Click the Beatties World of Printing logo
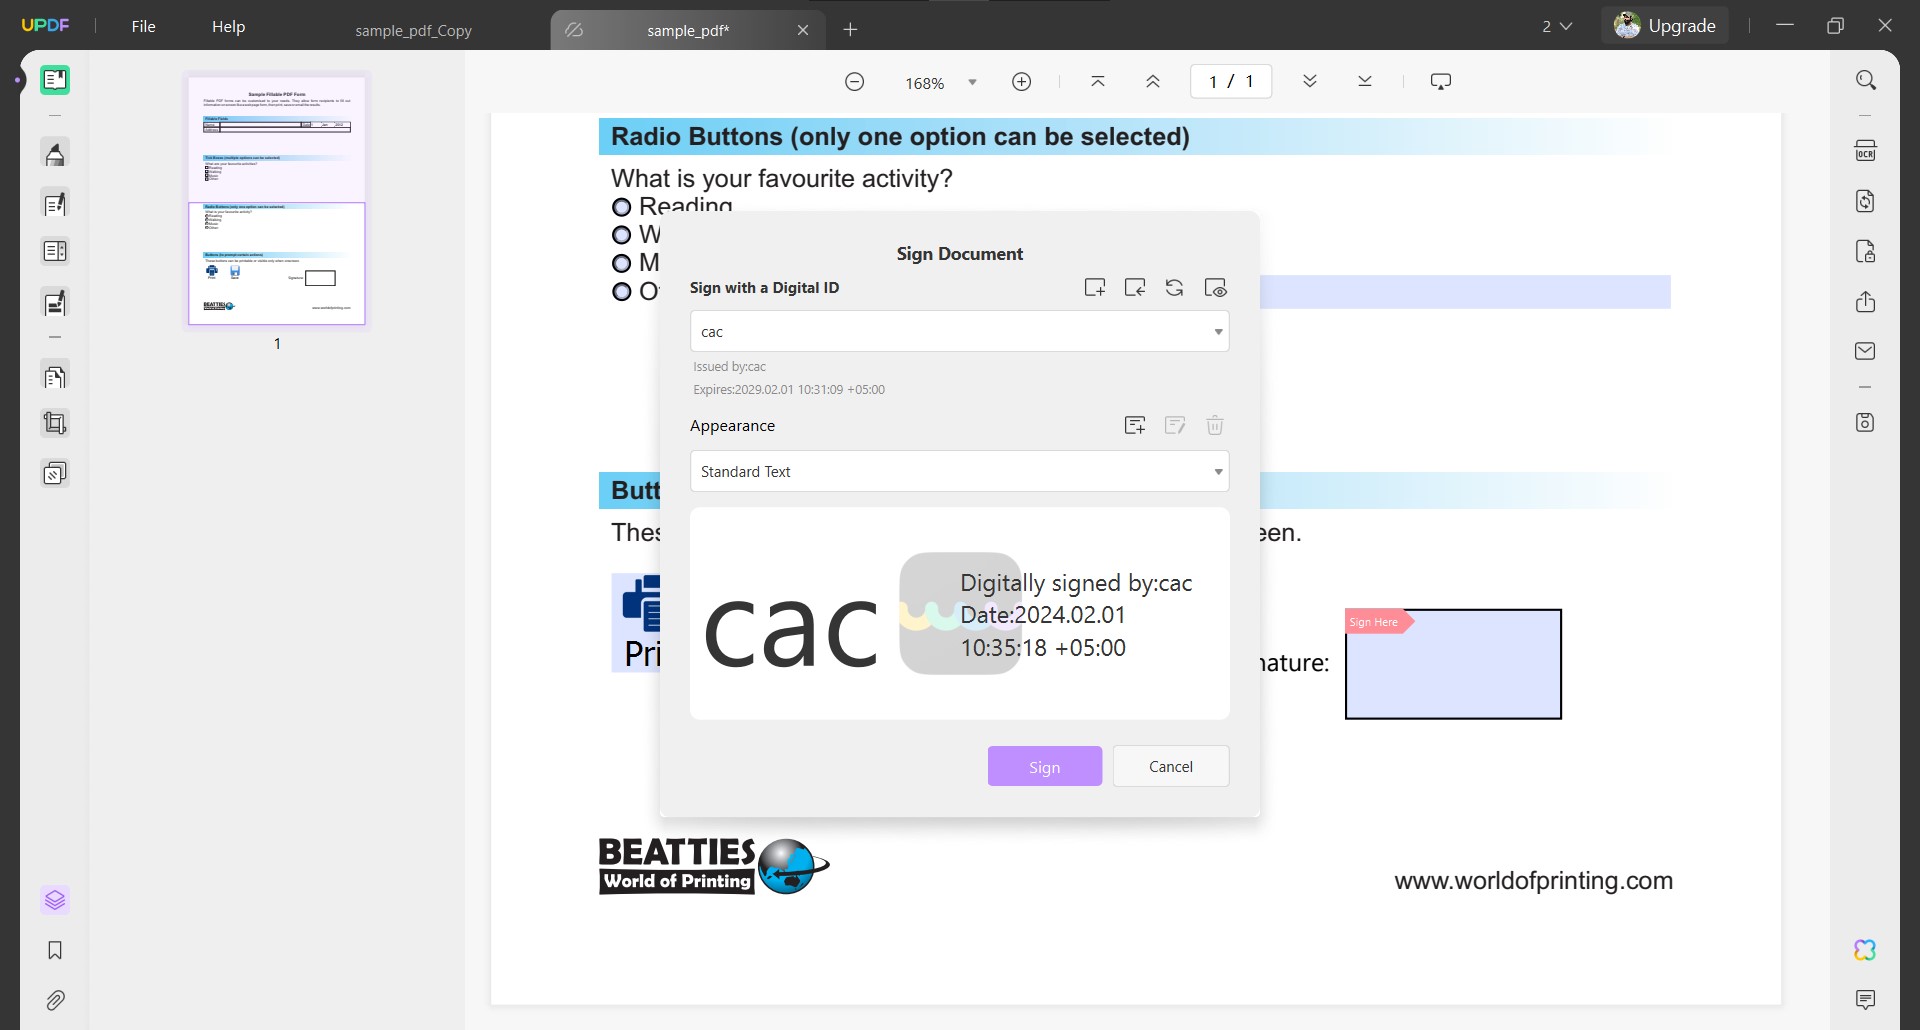Screen dimensions: 1920x1030 (714, 866)
